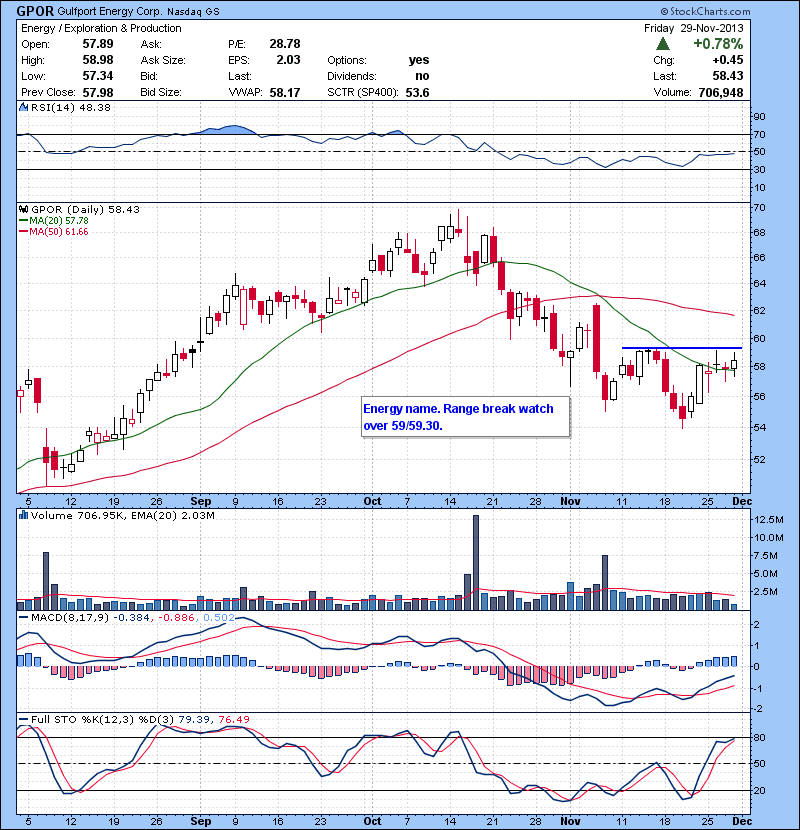
Task: Select the Open value 57.89
Action: [98, 44]
